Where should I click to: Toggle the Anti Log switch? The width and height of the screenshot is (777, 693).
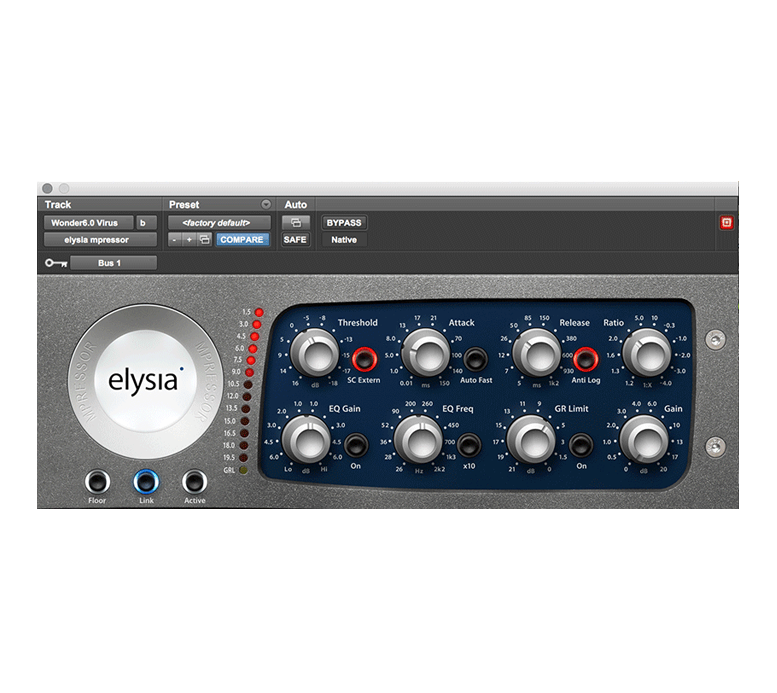[x=586, y=358]
